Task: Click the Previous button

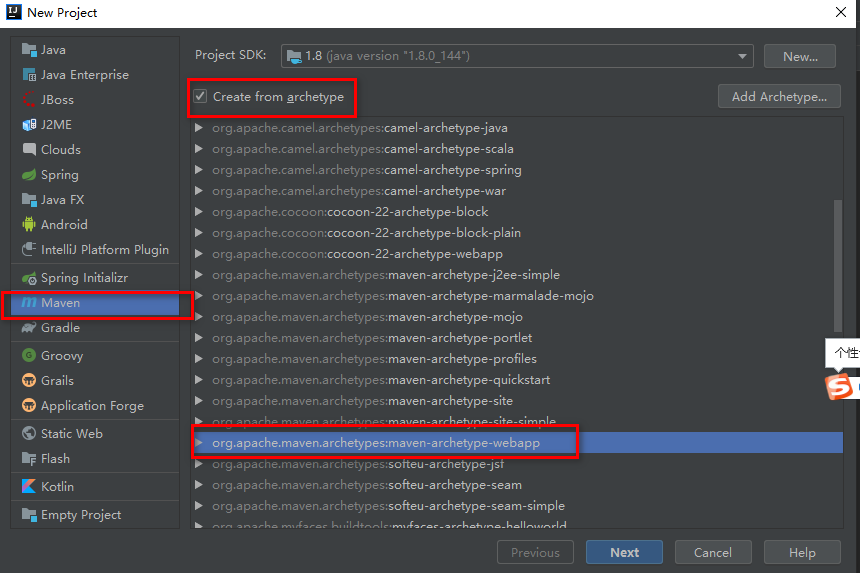Action: pyautogui.click(x=535, y=552)
